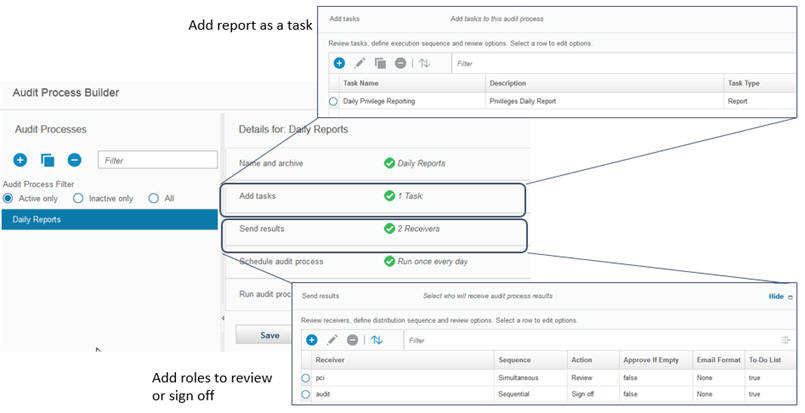Select Daily Privilege Reporting task row radio
This screenshot has height=413, width=805.
tap(333, 101)
